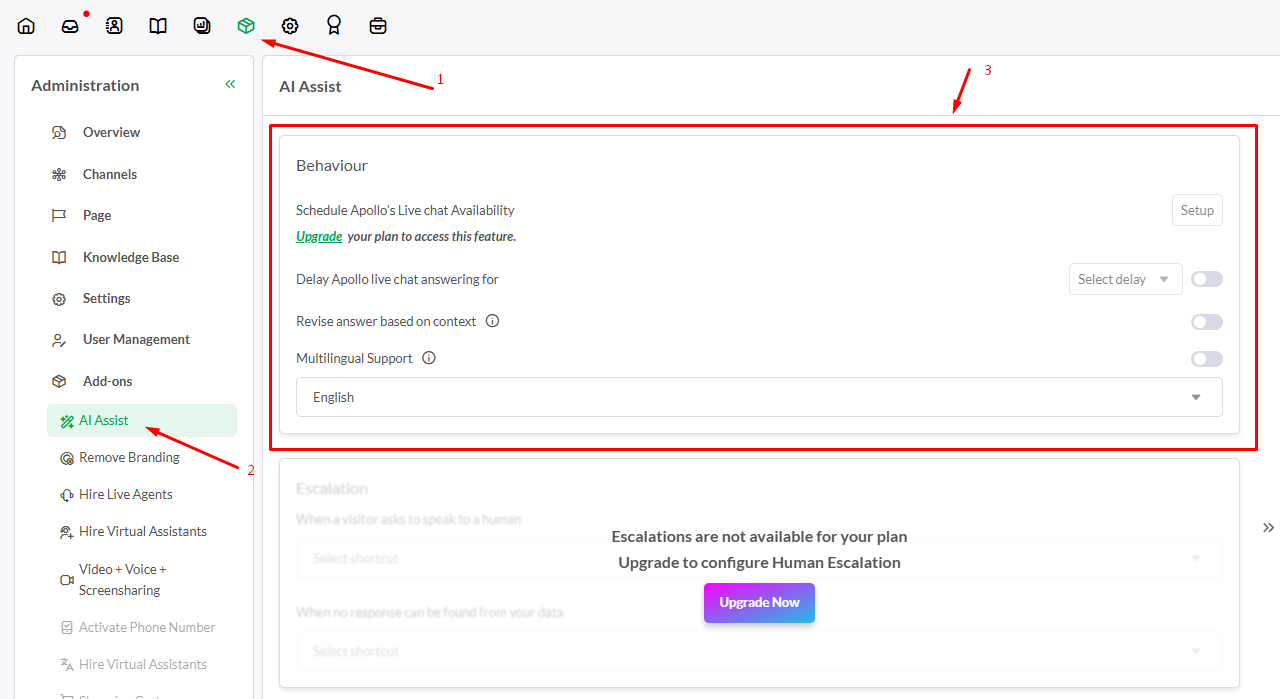
Task: Open the Home dashboard icon
Action: pos(26,26)
